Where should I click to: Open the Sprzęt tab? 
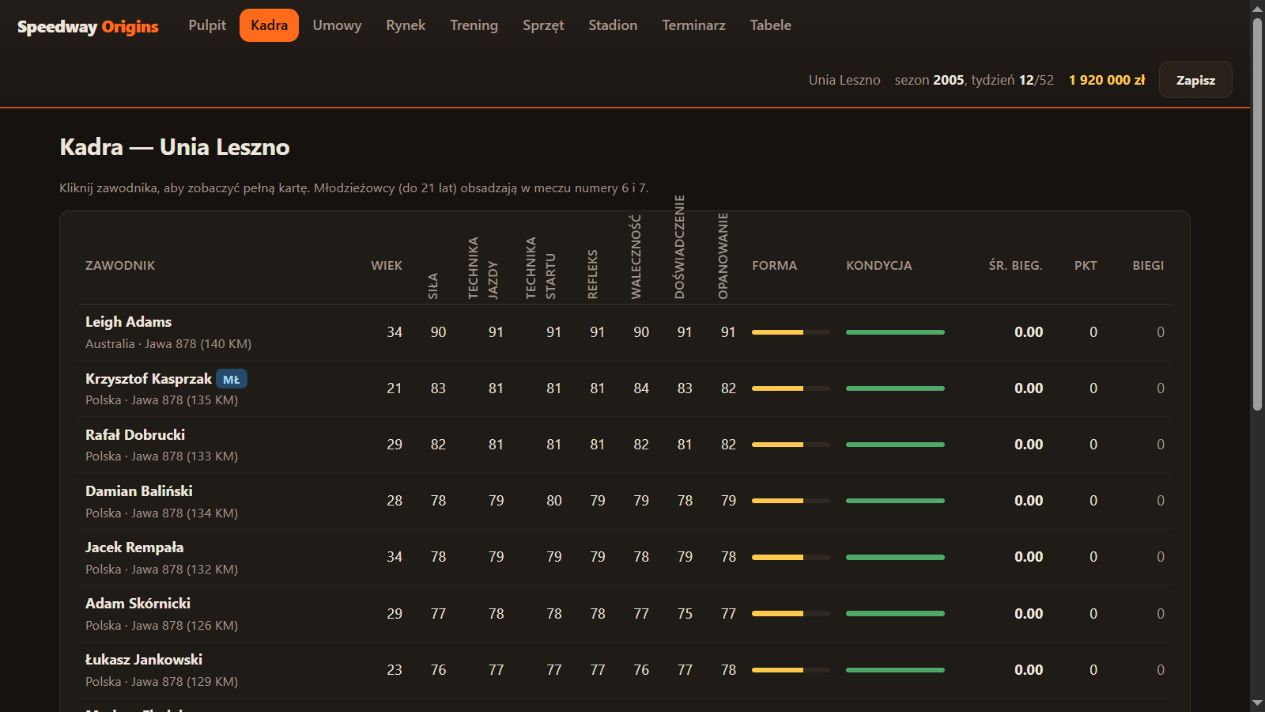pos(543,25)
